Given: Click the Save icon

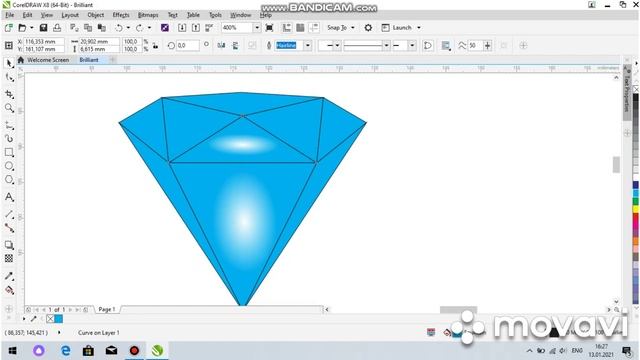Looking at the screenshot, I should click(x=43, y=28).
